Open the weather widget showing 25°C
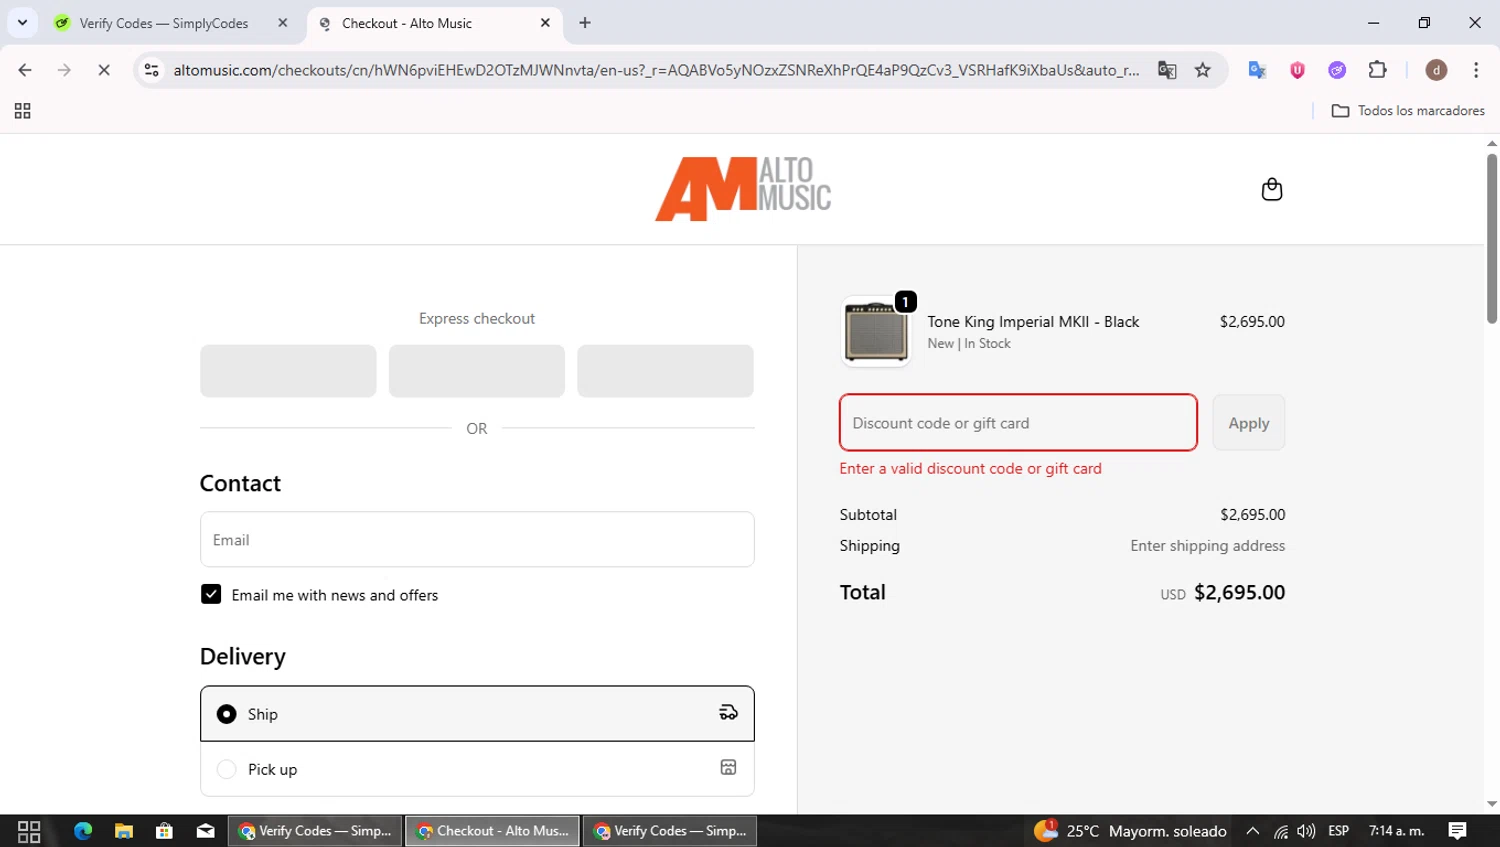The width and height of the screenshot is (1500, 847). [1131, 831]
